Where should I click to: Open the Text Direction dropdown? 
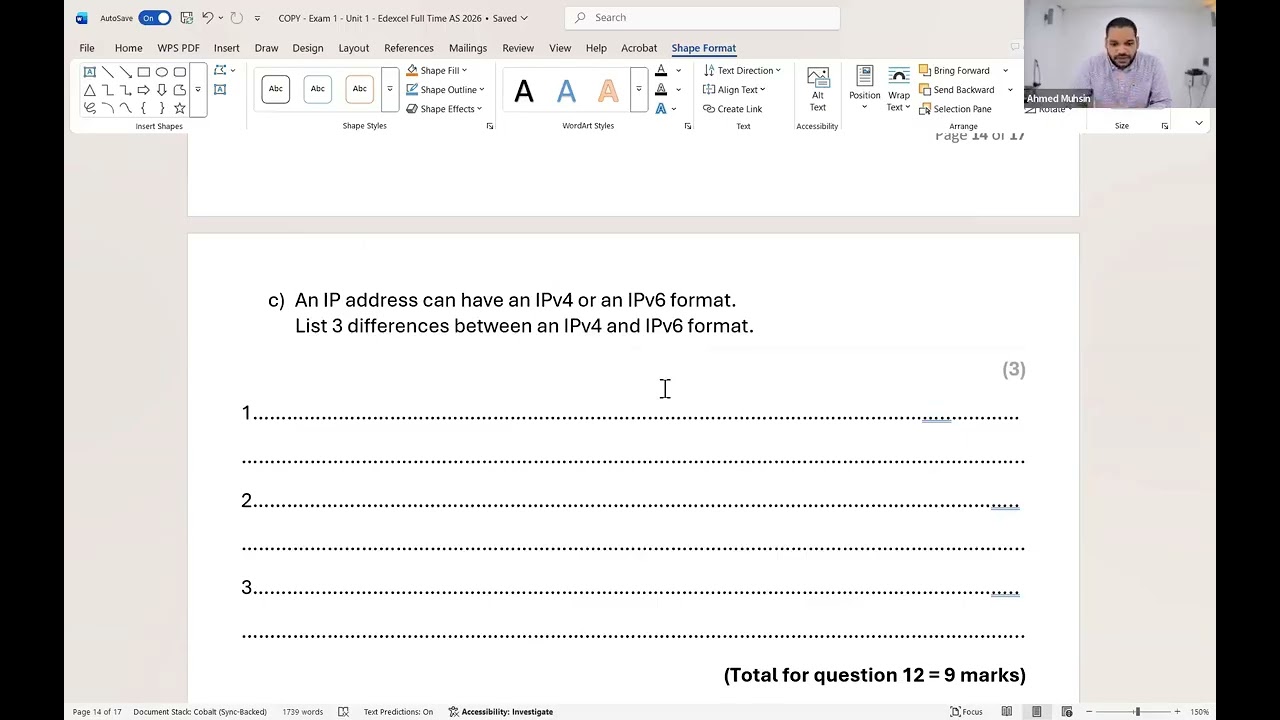[x=742, y=70]
